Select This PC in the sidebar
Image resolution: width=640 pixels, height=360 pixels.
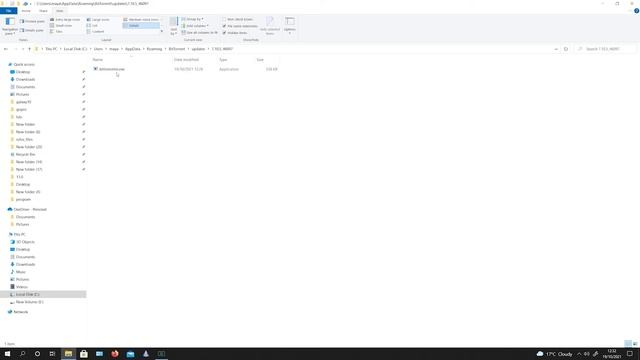(x=19, y=234)
